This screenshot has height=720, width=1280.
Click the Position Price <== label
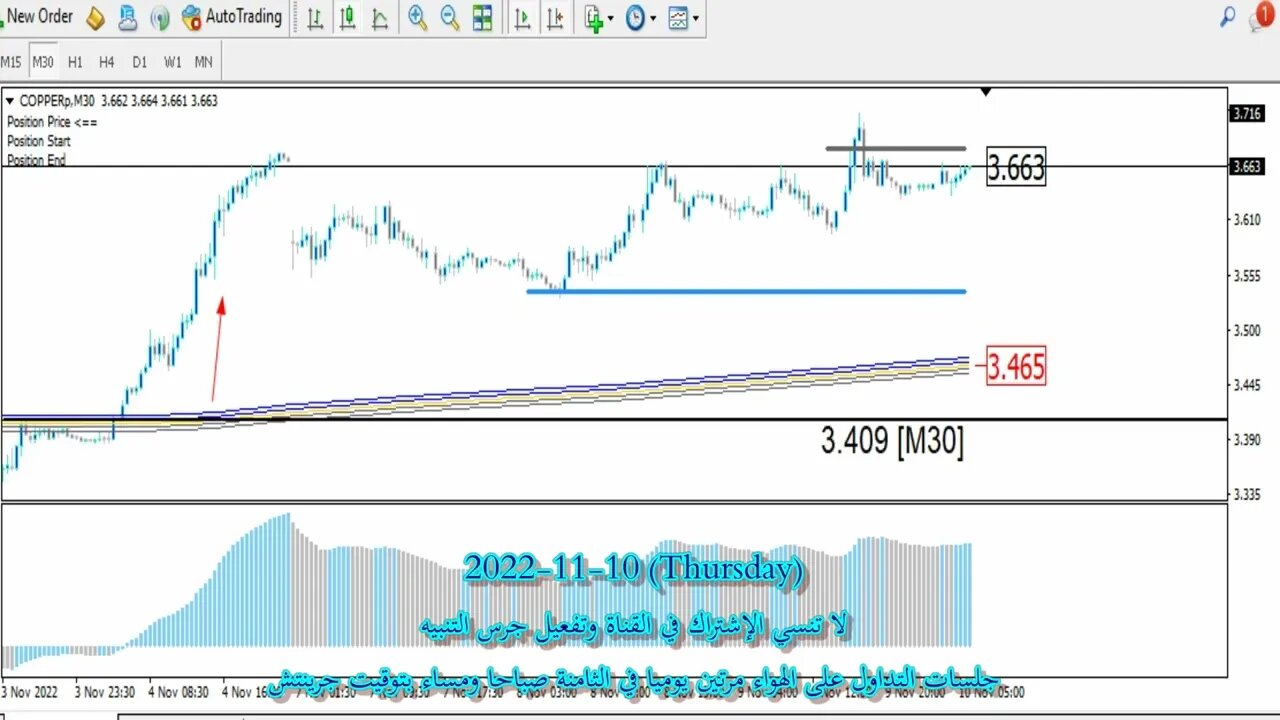(x=52, y=121)
